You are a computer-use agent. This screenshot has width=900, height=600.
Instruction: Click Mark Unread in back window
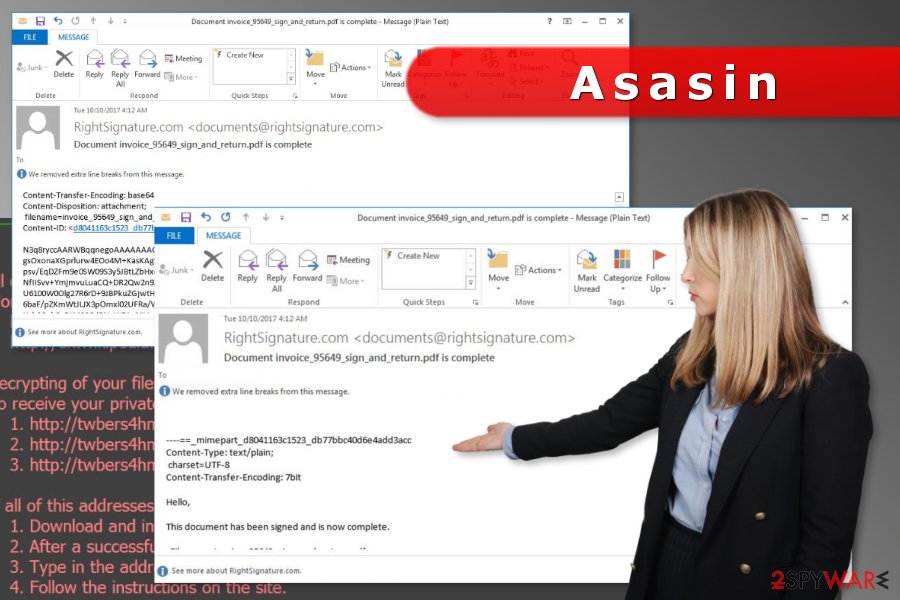coord(393,68)
